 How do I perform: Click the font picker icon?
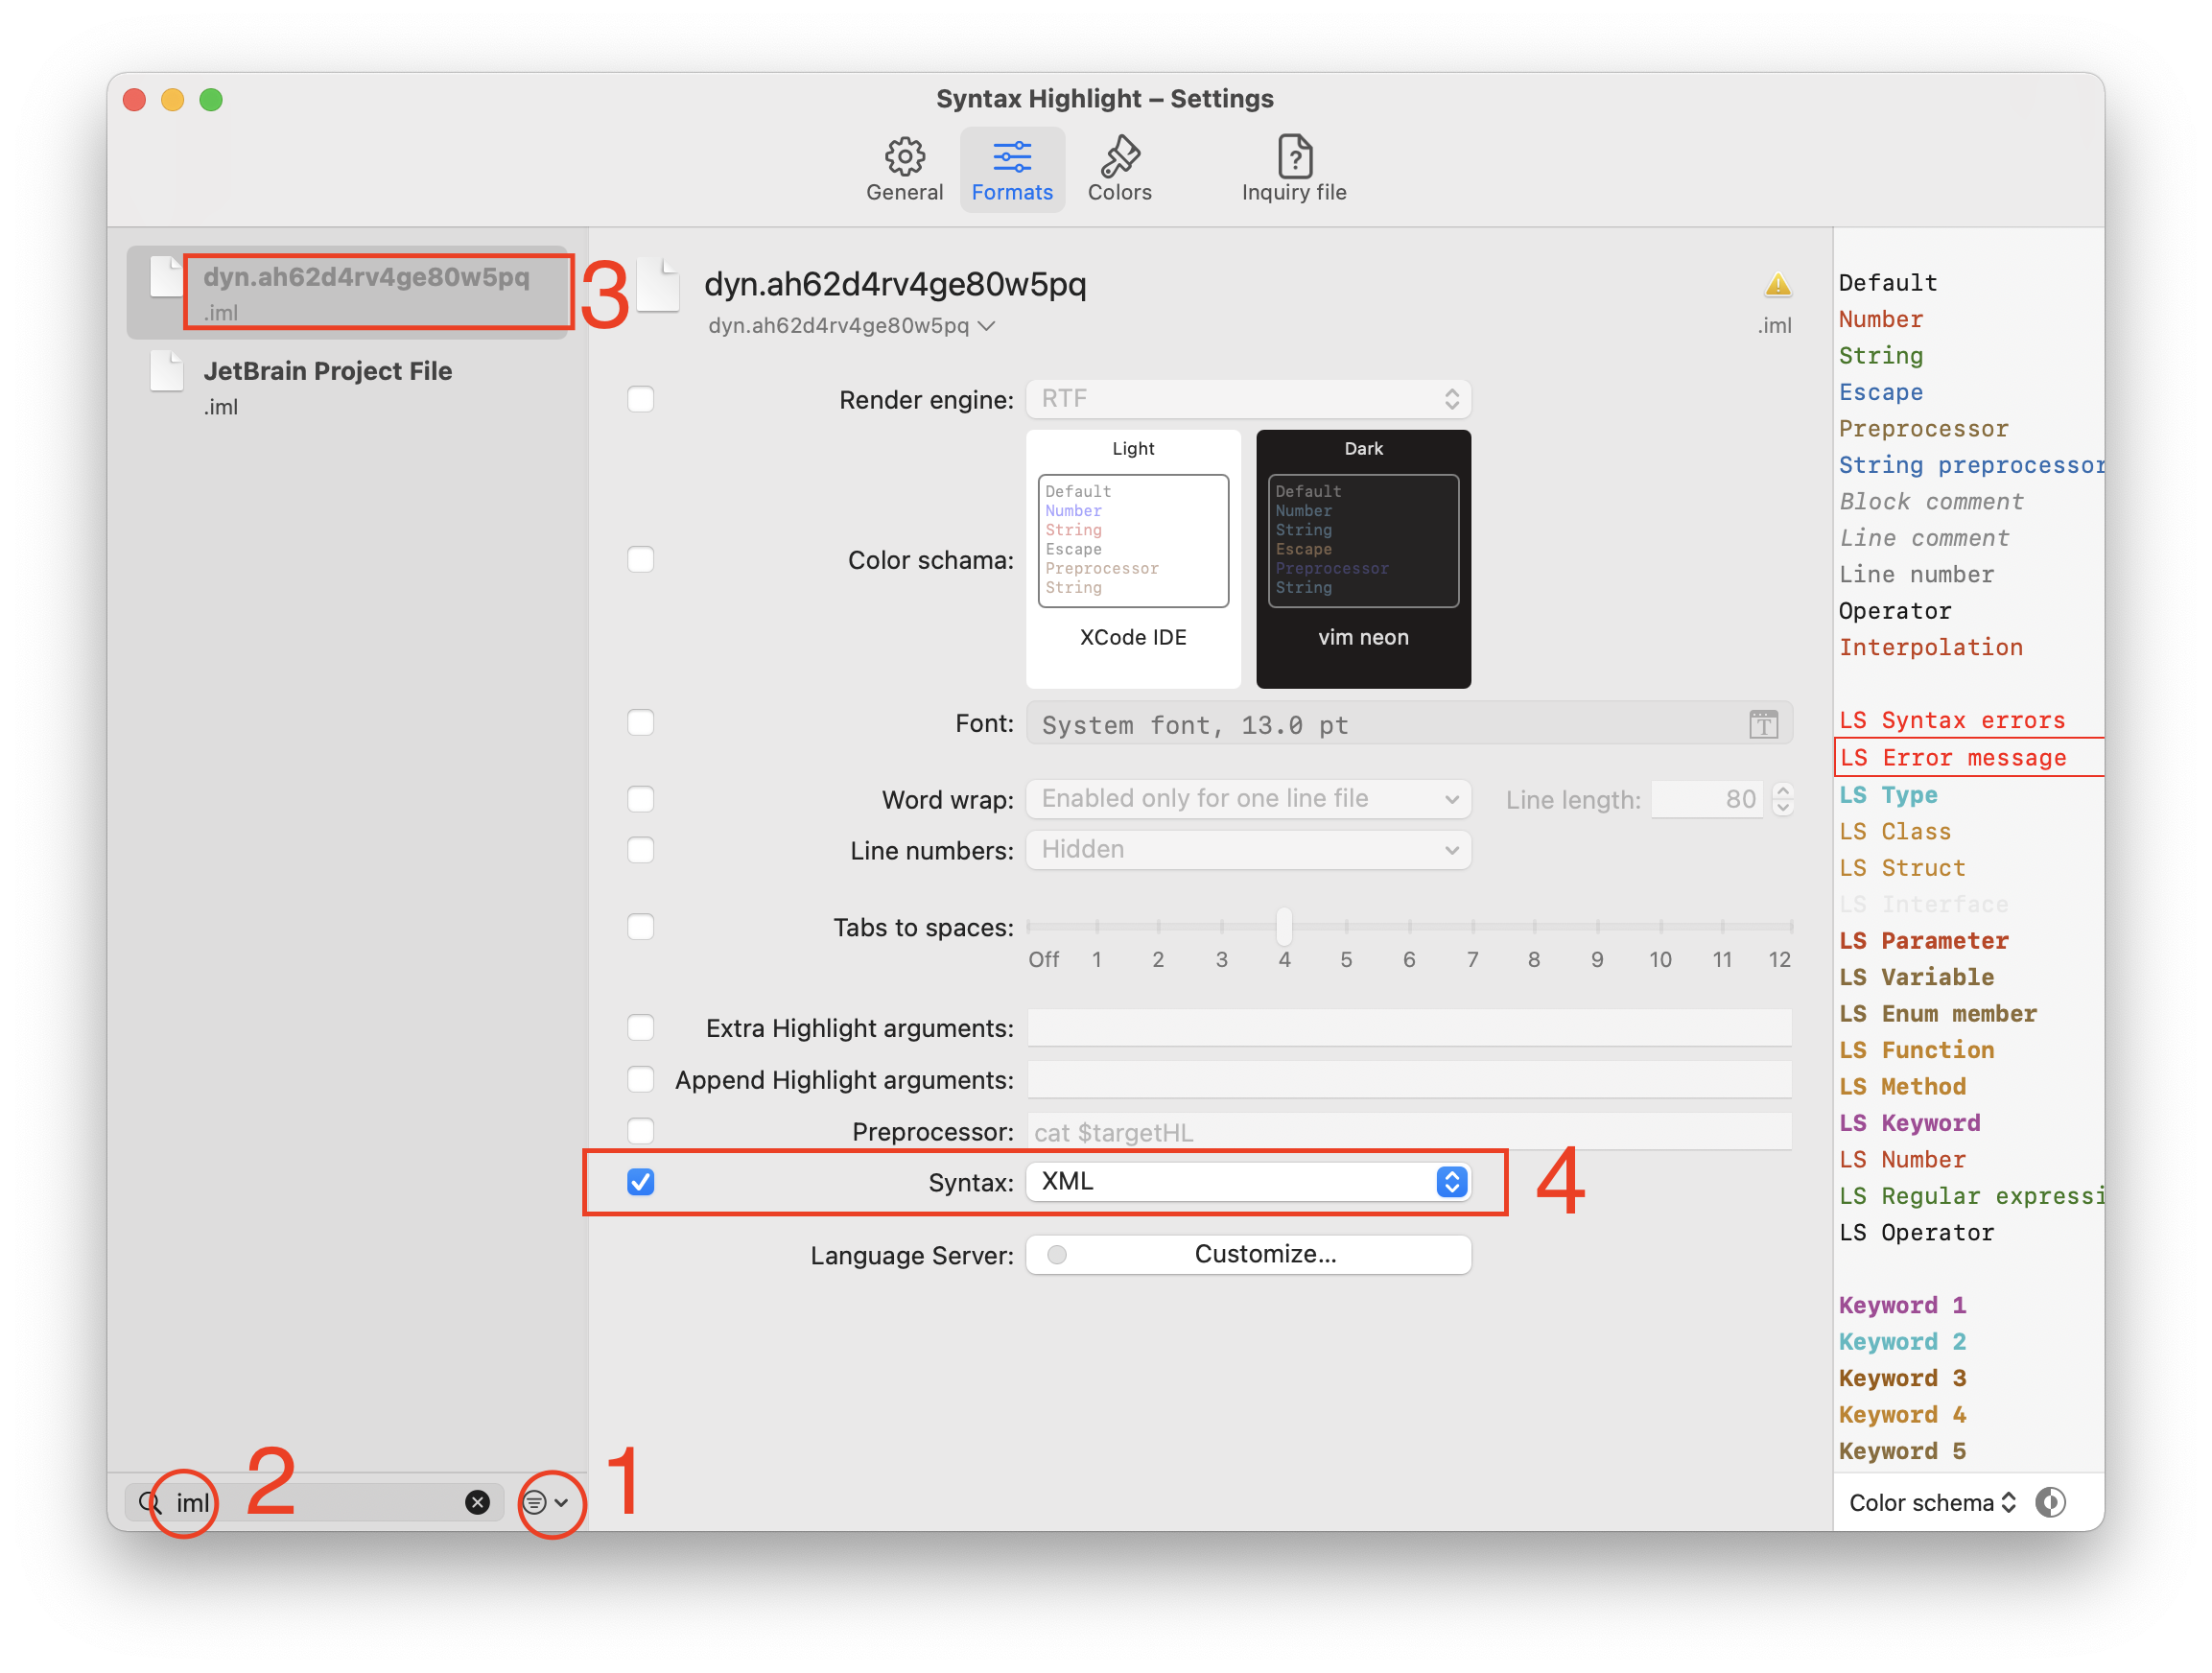pyautogui.click(x=1763, y=724)
